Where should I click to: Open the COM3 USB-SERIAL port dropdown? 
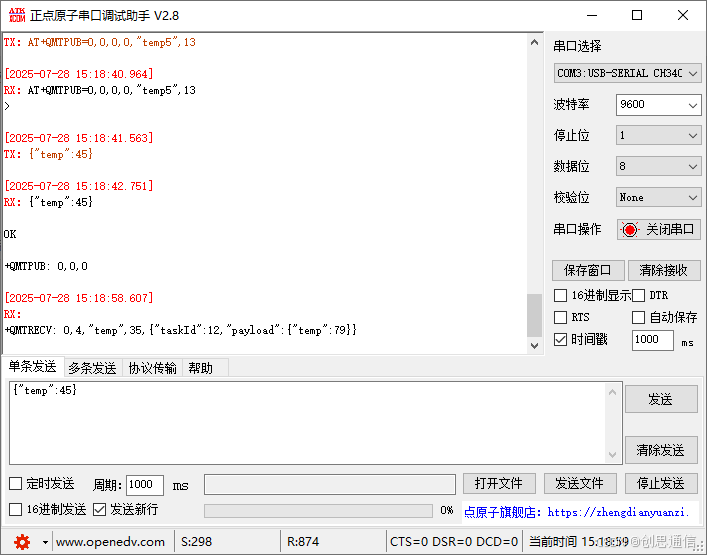pyautogui.click(x=627, y=73)
